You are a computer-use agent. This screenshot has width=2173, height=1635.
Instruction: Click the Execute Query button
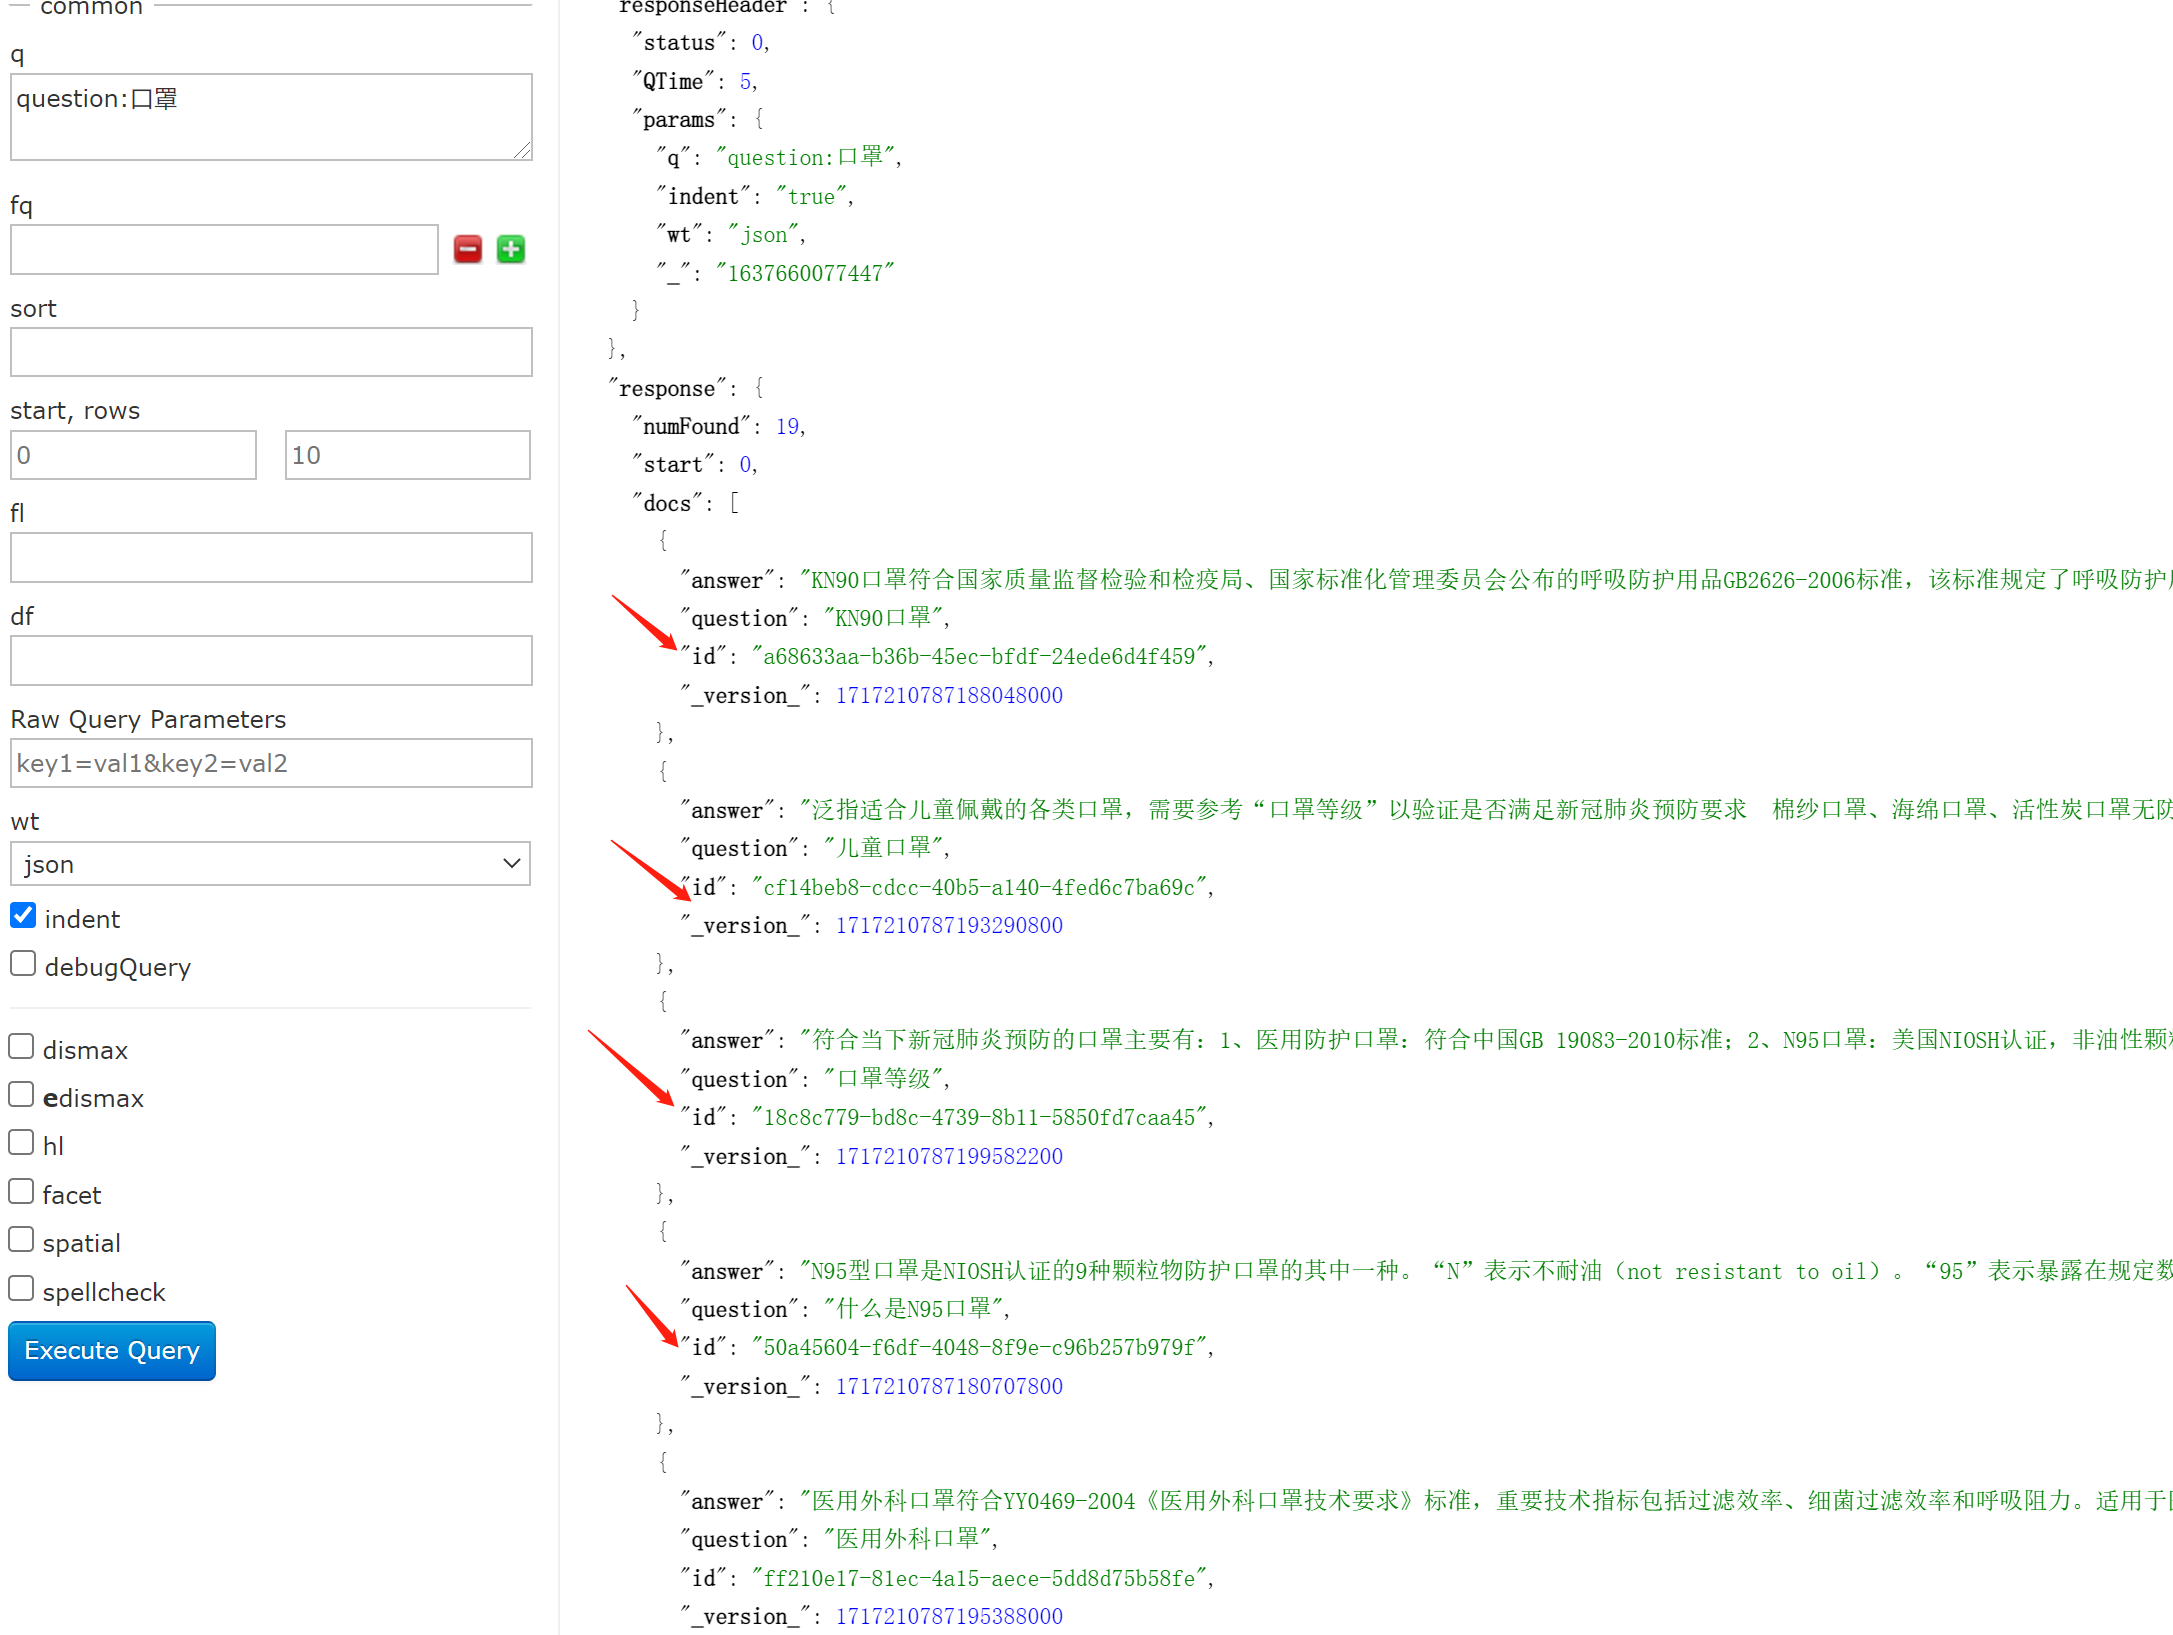[112, 1351]
